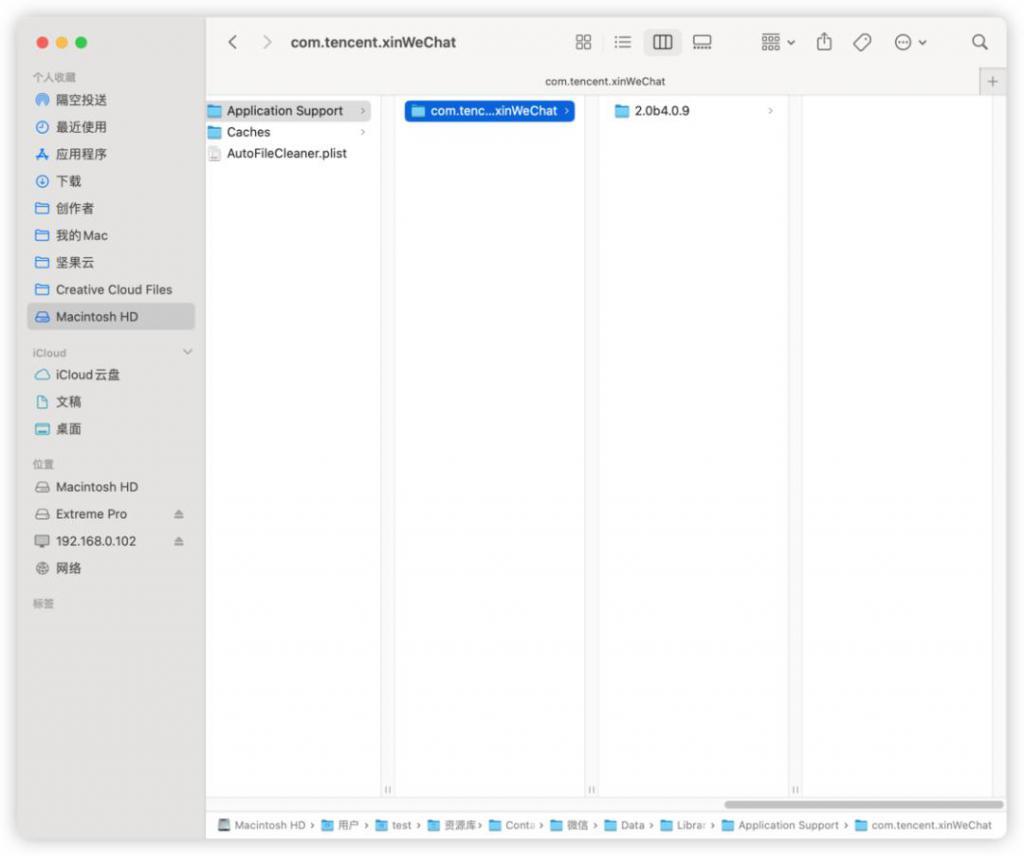This screenshot has height=856, width=1024.
Task: Jump to Data in the path bar
Action: coord(624,825)
